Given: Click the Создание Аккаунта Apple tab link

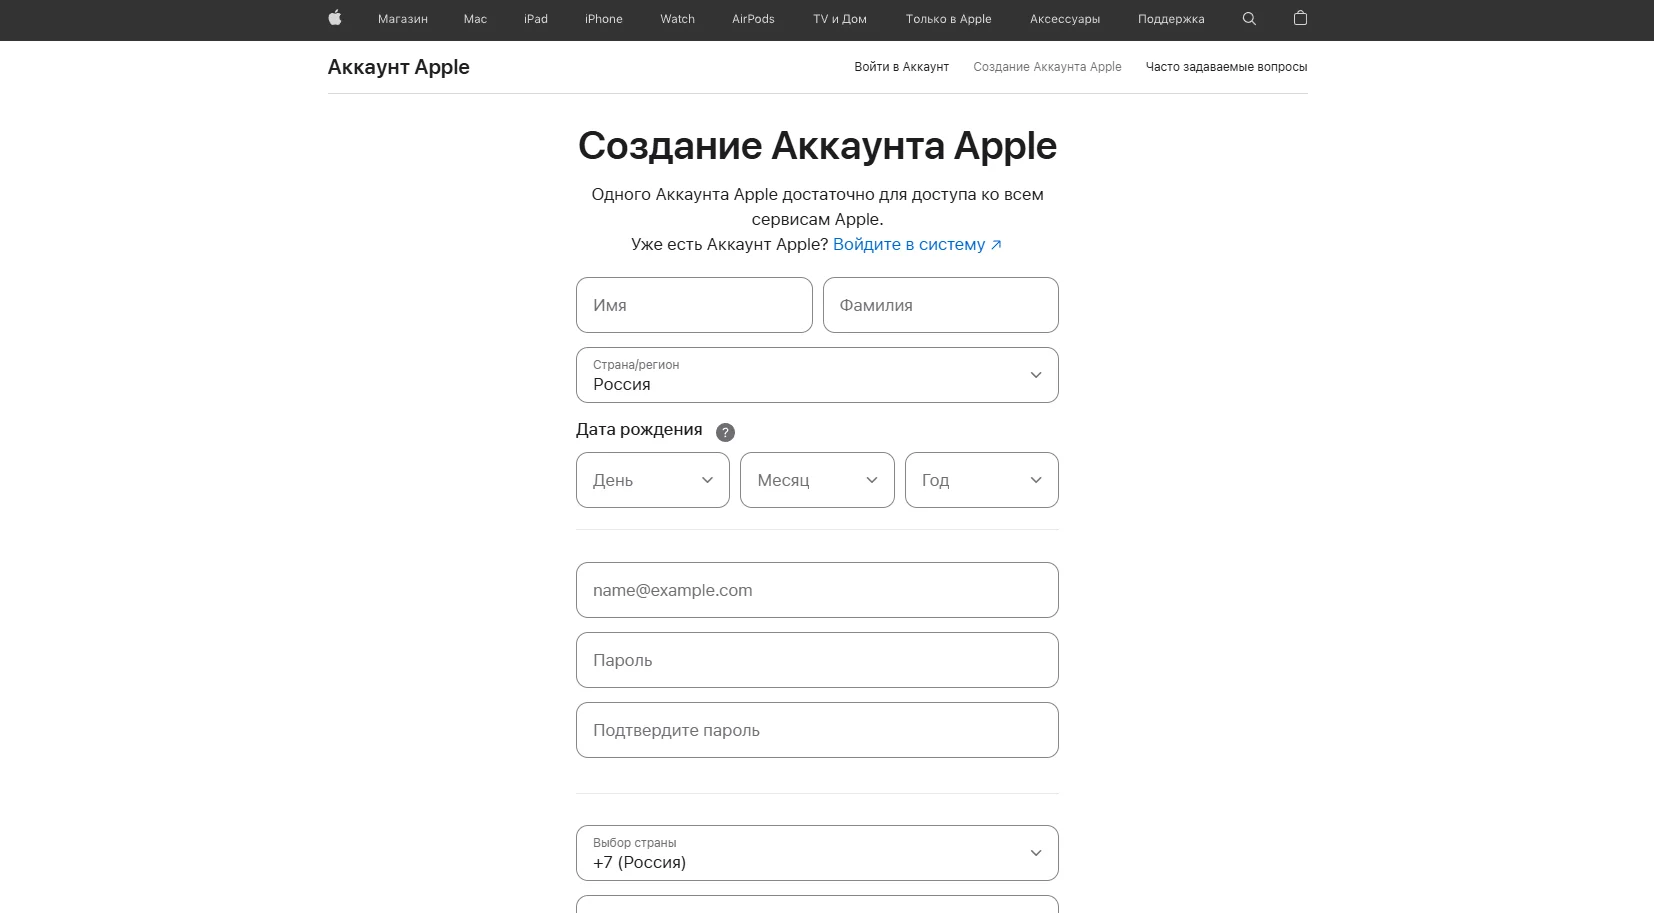Looking at the screenshot, I should click(x=1047, y=67).
